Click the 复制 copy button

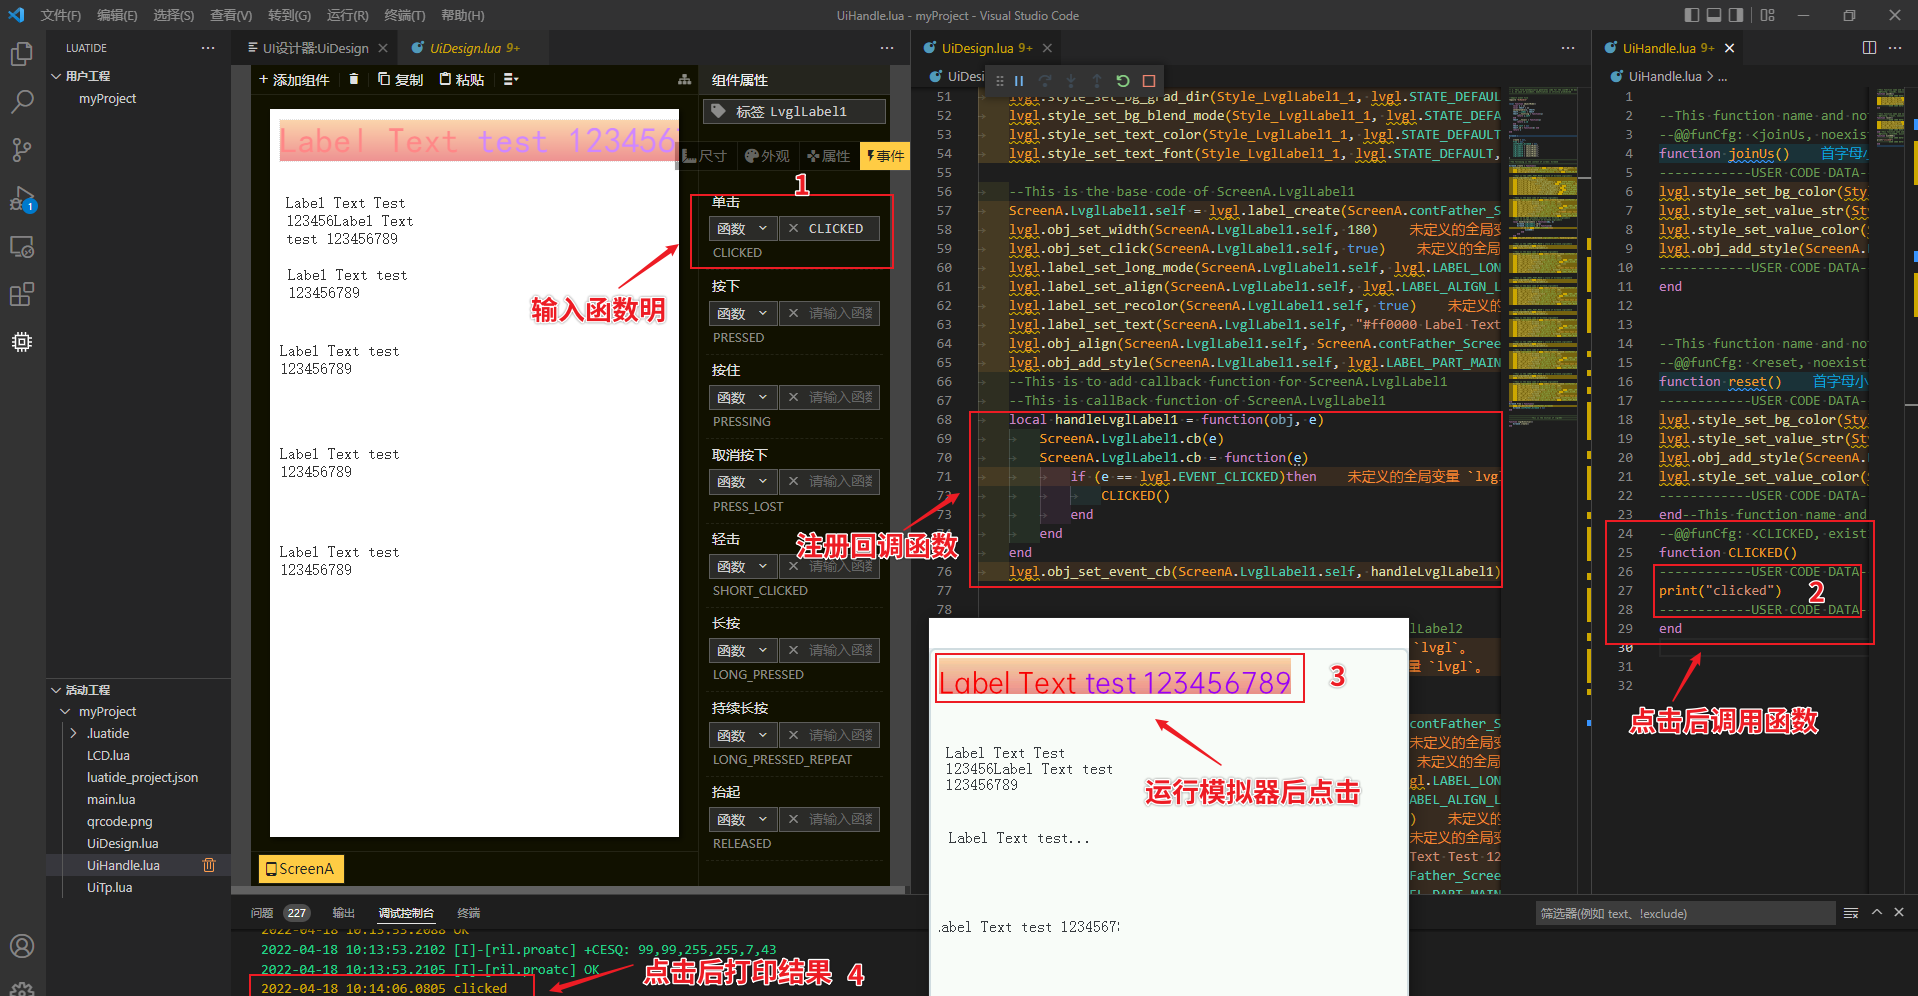(x=400, y=80)
